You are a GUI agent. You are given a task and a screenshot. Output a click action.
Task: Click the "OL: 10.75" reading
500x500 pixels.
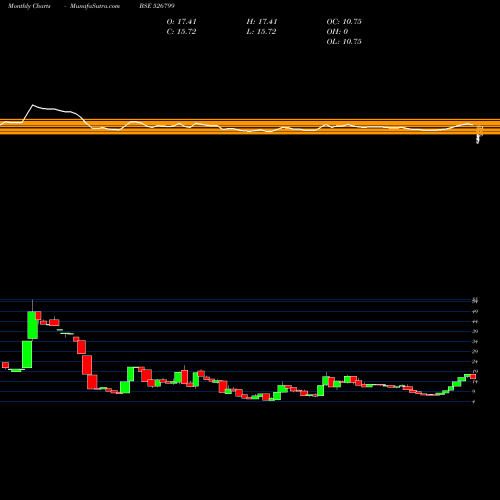344,42
